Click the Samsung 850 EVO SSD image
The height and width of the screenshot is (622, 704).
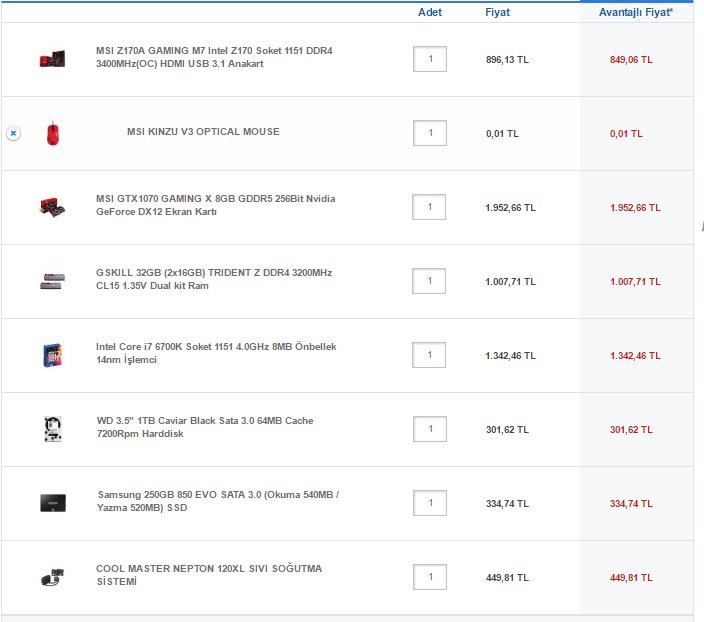(52, 503)
